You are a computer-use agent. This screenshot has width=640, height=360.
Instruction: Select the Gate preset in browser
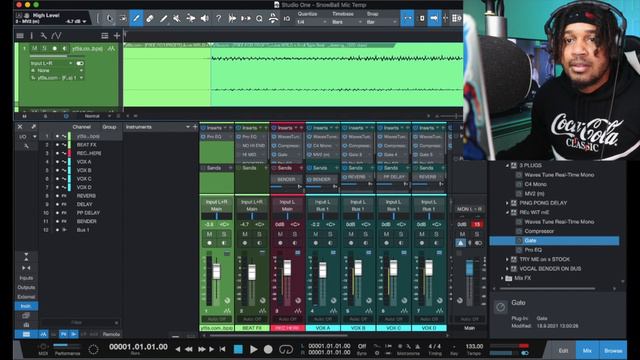tap(554, 240)
